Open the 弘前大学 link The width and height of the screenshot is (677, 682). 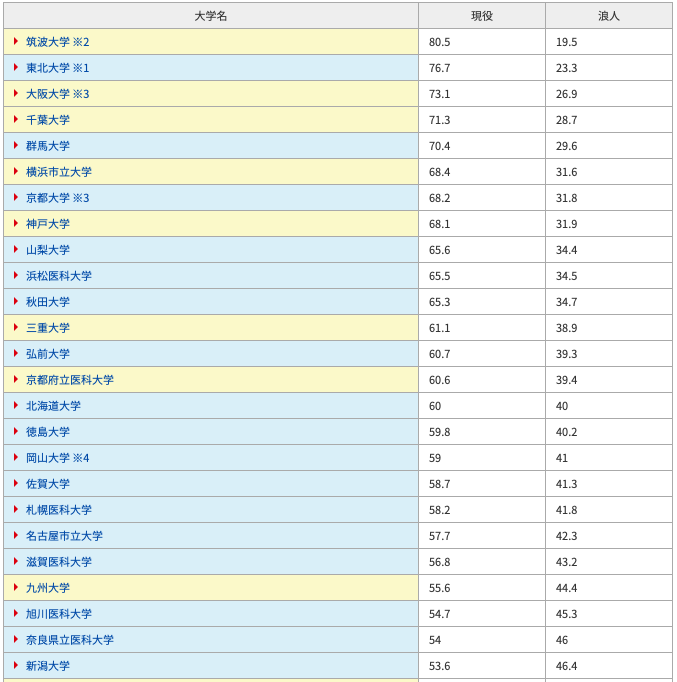point(48,354)
